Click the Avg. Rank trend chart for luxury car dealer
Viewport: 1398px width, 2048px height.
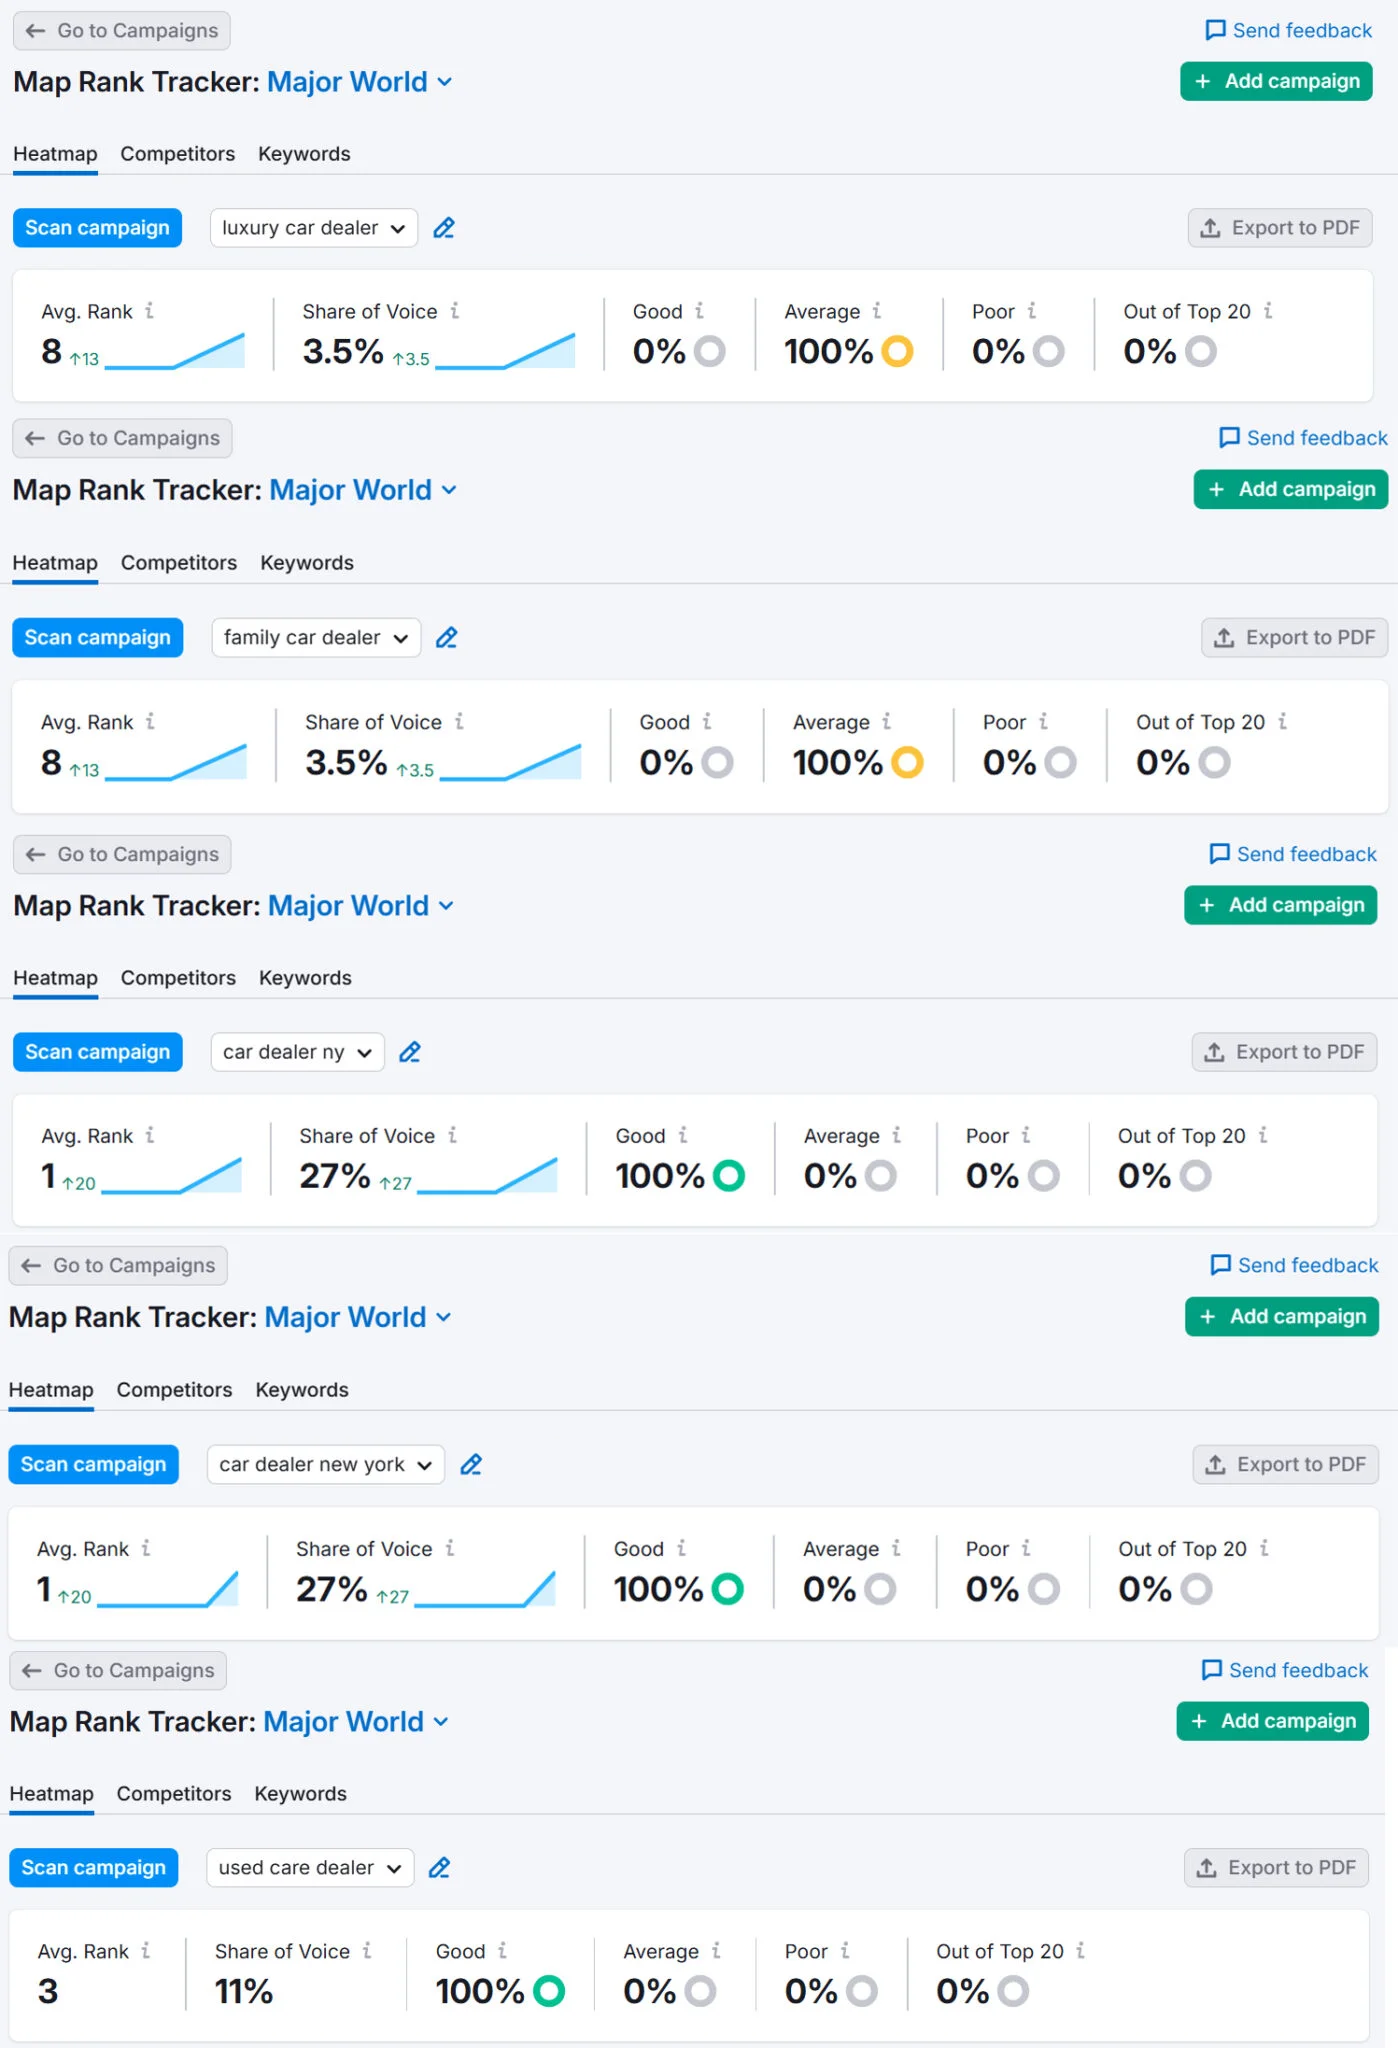[175, 352]
